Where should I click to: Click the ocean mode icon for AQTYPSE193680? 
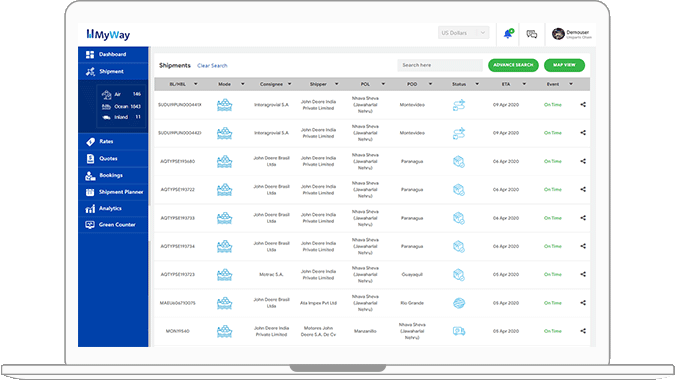coord(224,161)
